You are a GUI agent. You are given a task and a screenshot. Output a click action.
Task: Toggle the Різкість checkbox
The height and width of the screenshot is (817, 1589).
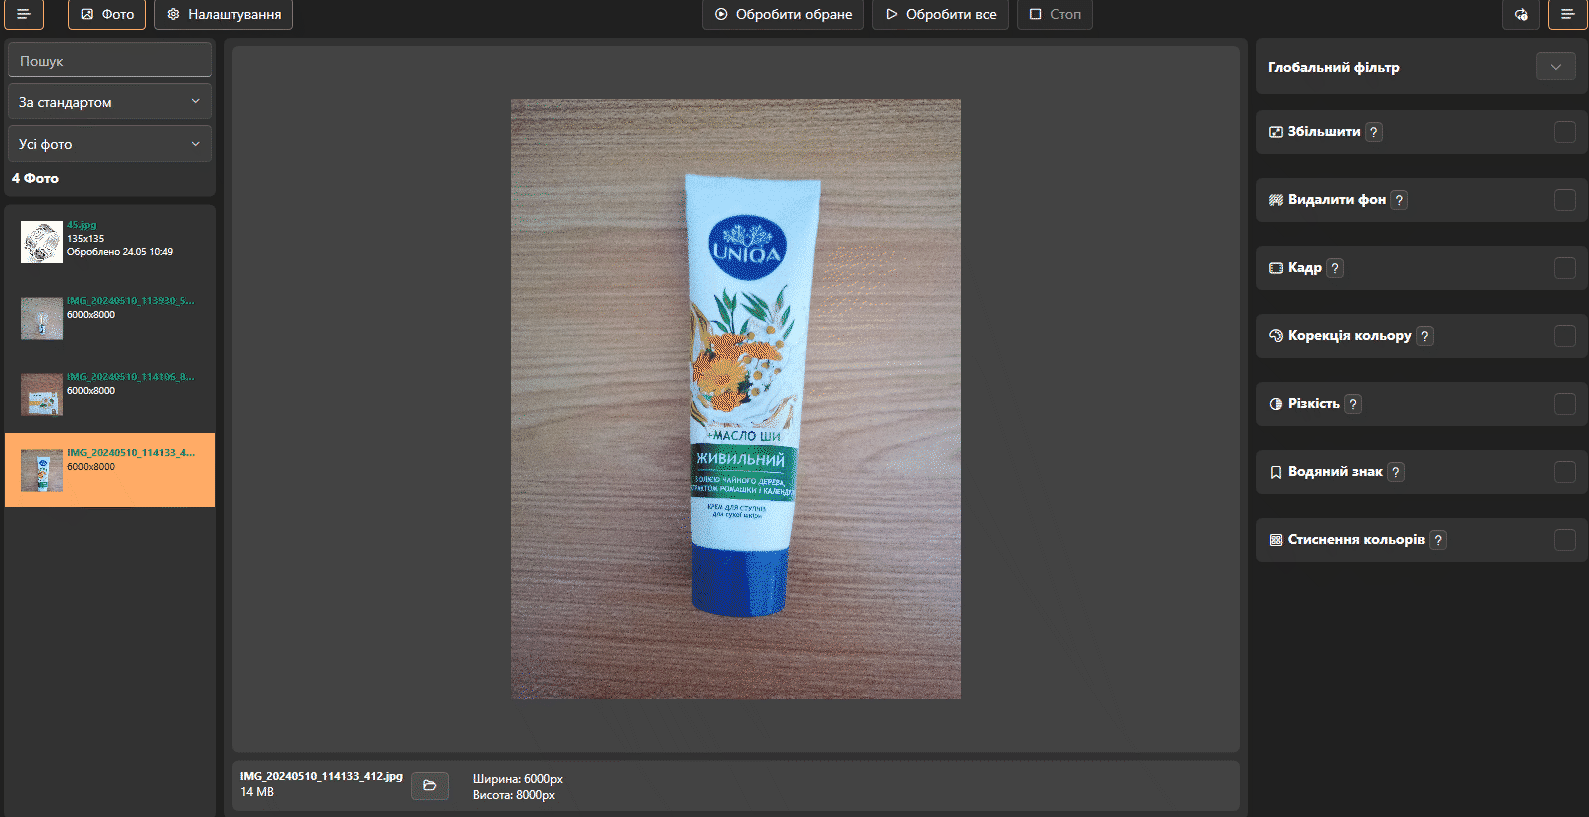tap(1565, 404)
